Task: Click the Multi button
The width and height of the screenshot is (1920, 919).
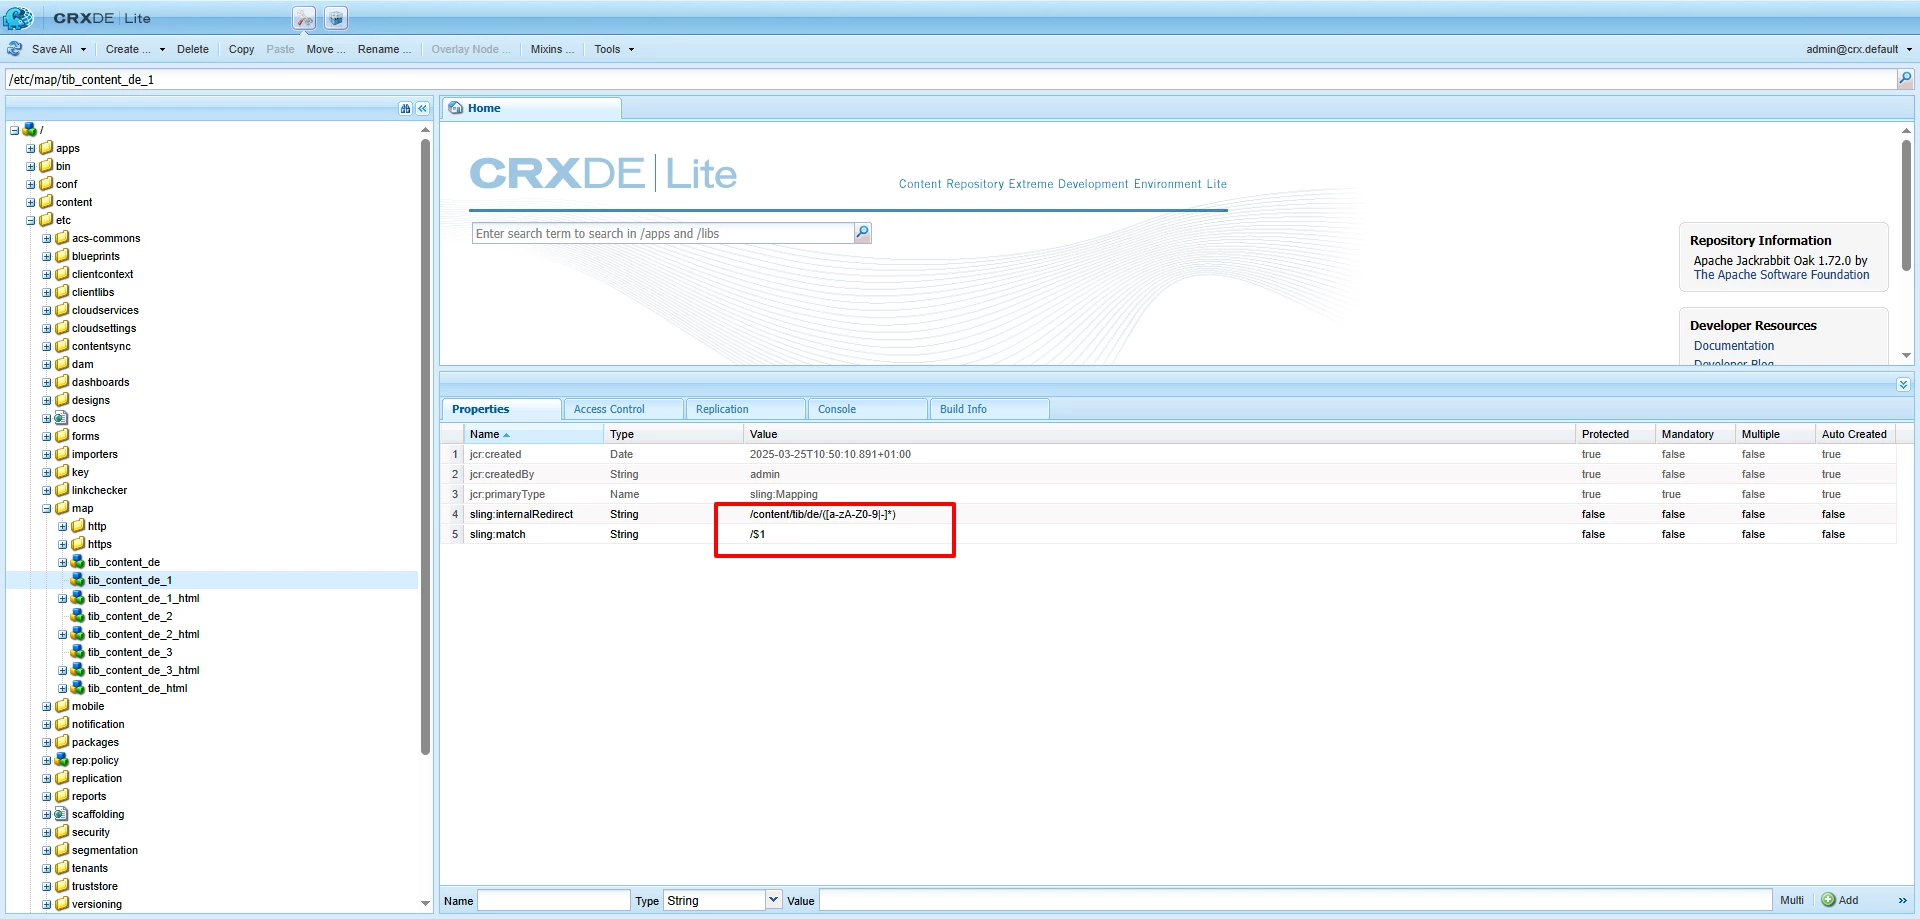Action: pyautogui.click(x=1792, y=900)
